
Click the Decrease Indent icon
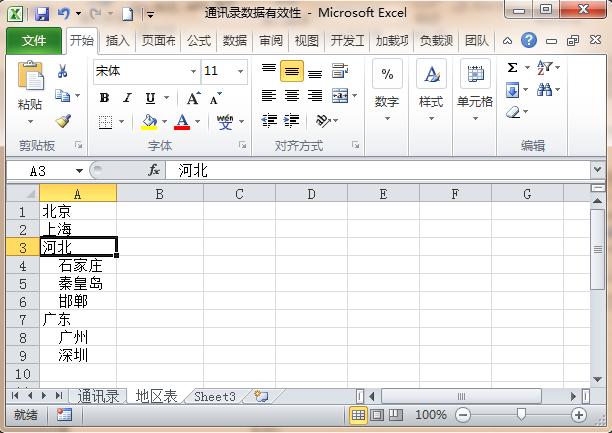coord(269,121)
